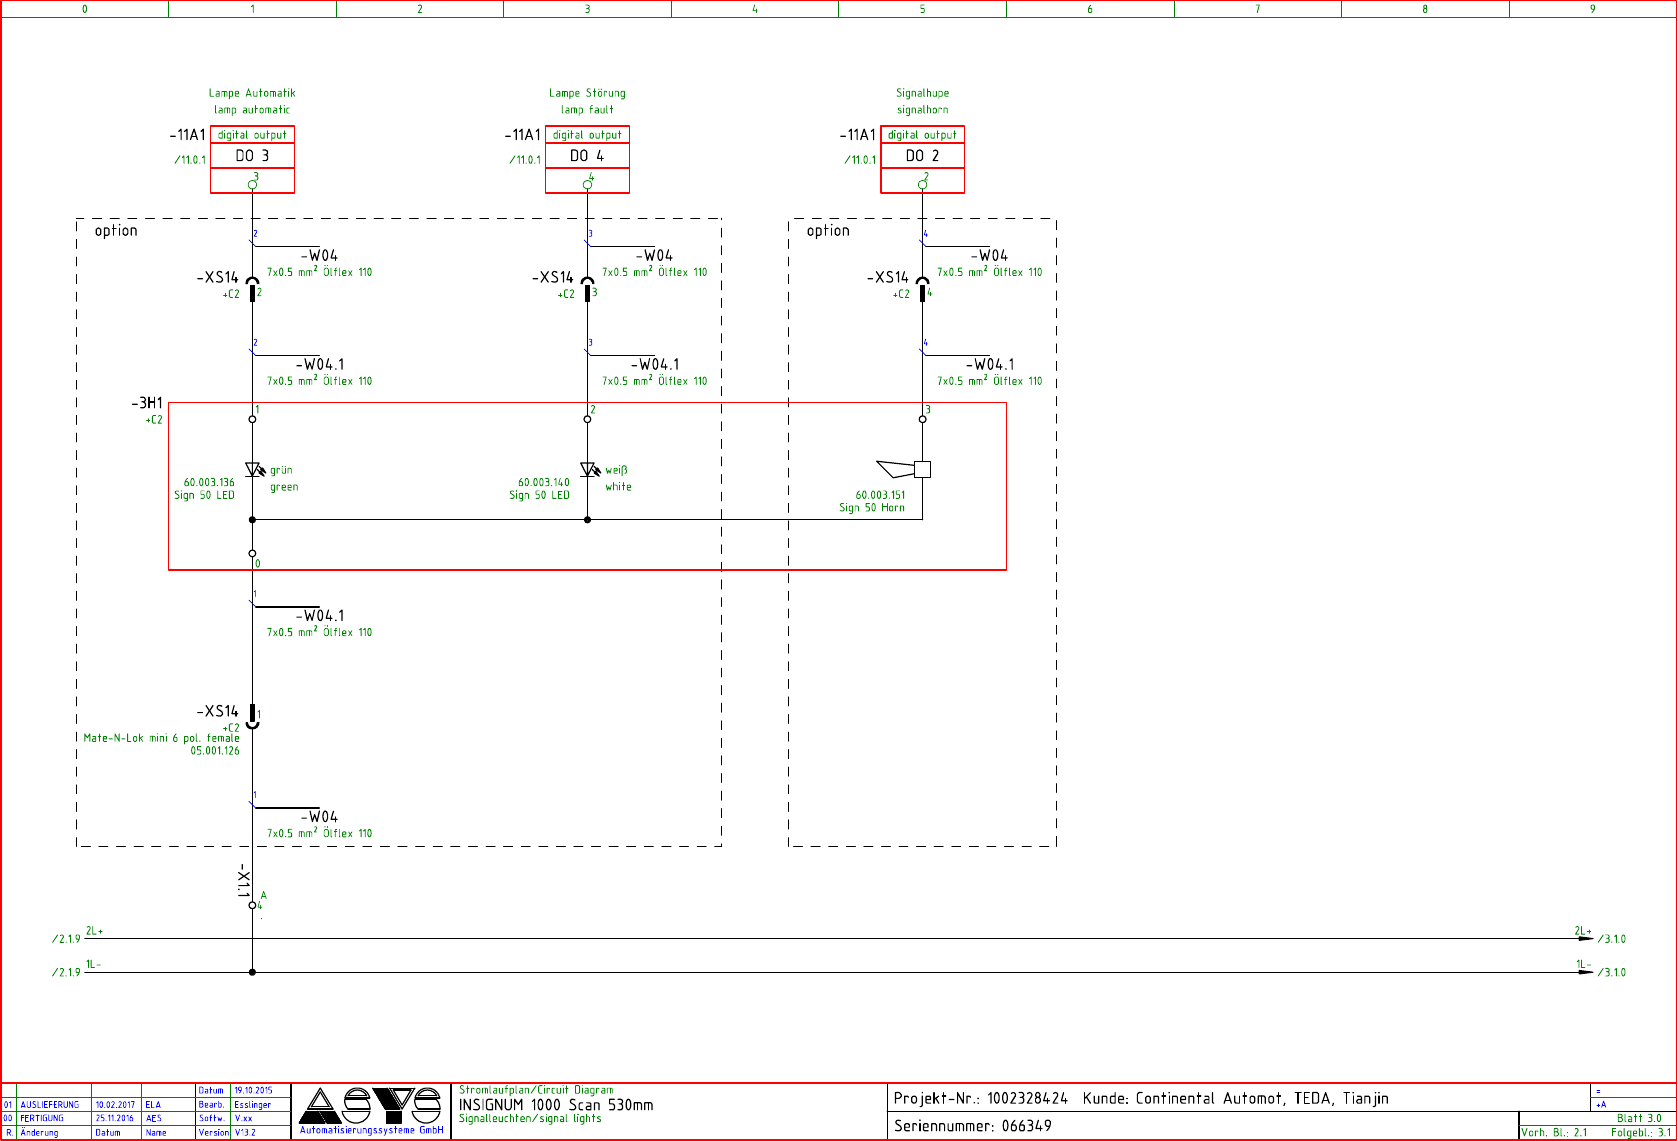This screenshot has height=1141, width=1678.
Task: Select the XS14 connector symbol at pin 4
Action: (923, 288)
